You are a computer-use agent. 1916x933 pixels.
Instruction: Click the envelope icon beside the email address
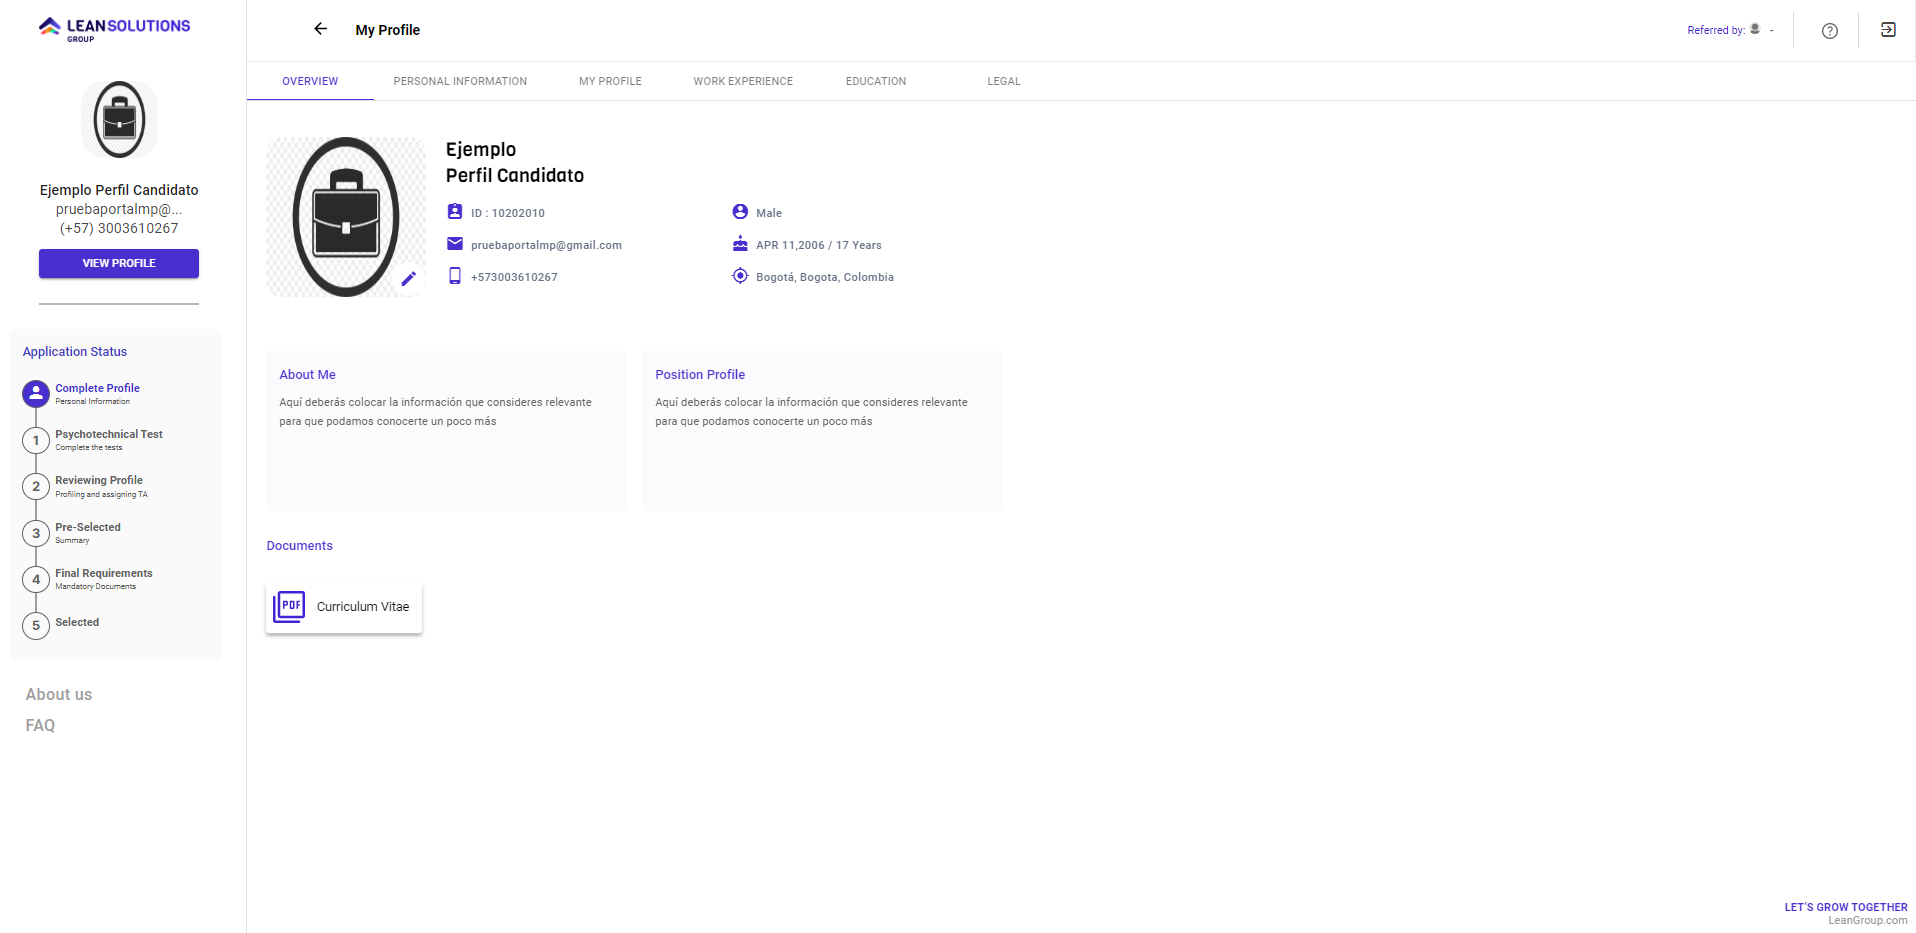(x=455, y=244)
